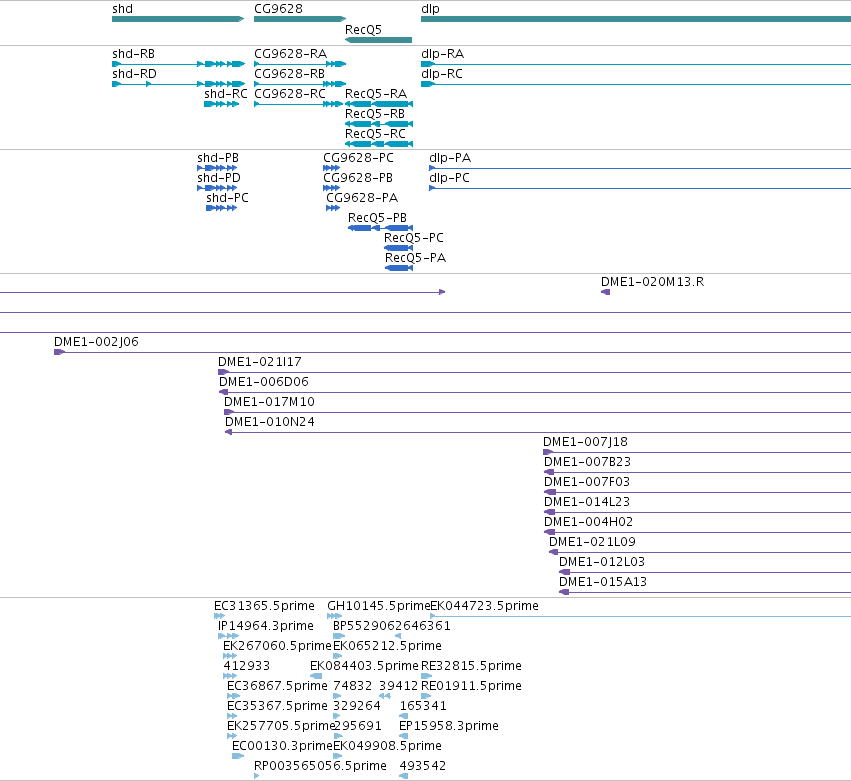Open clone DME1-021I17
Image resolution: width=851 pixels, height=781 pixels.
pos(259,362)
